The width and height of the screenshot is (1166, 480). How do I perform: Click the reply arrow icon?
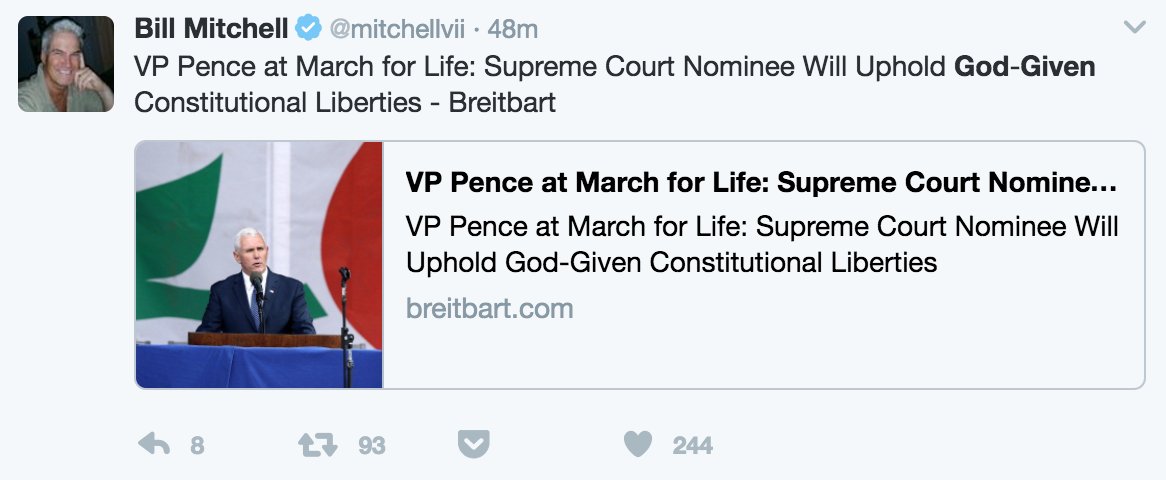[x=154, y=445]
